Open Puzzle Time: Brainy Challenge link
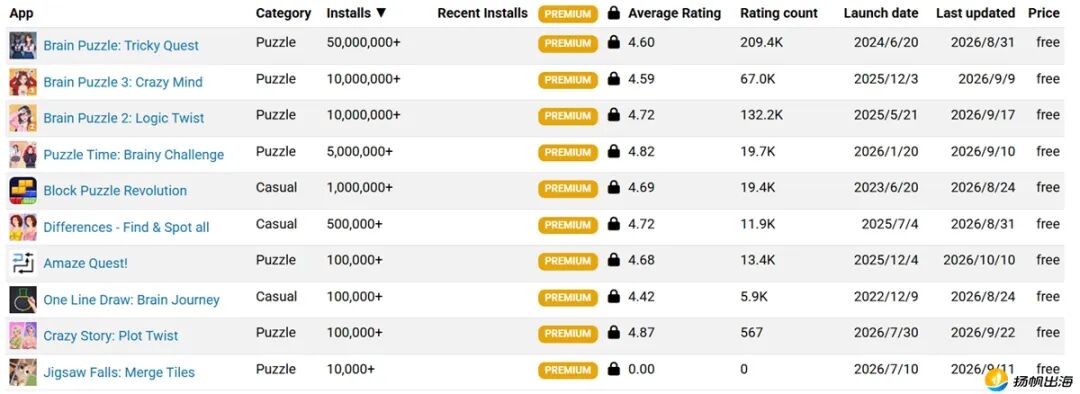This screenshot has width=1080, height=394. (134, 154)
